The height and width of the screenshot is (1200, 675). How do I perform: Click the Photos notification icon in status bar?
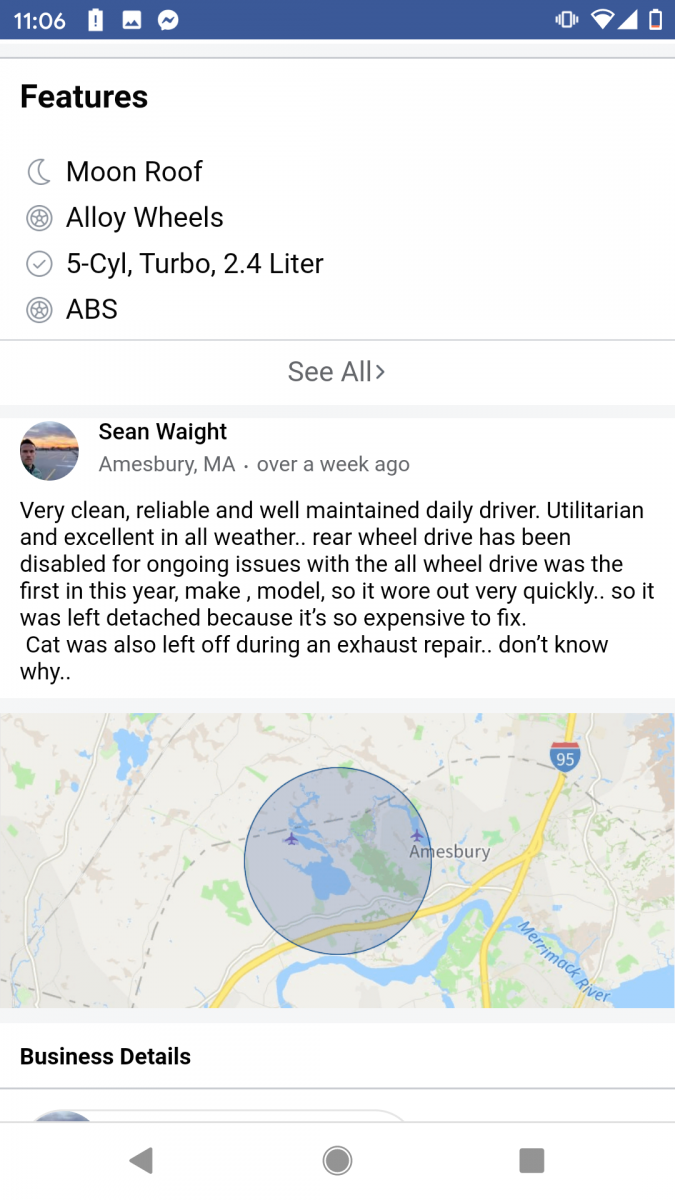coord(132,18)
